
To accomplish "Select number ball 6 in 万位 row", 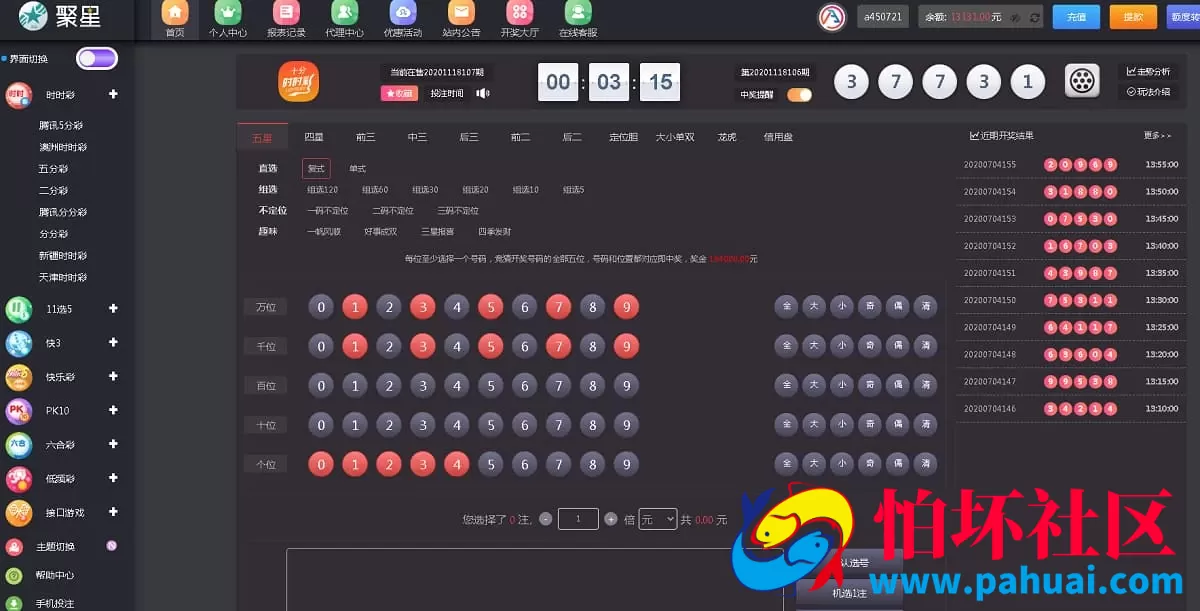I will point(524,307).
